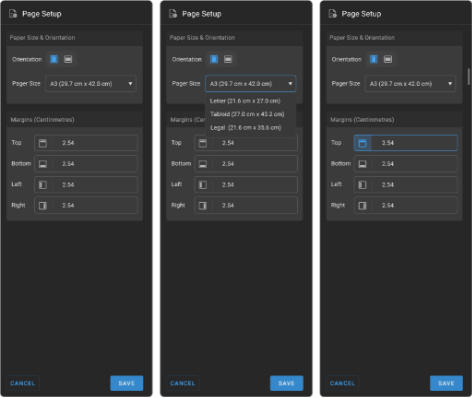Select landscape orientation in the left panel
Image resolution: width=473 pixels, height=398 pixels.
(68, 59)
